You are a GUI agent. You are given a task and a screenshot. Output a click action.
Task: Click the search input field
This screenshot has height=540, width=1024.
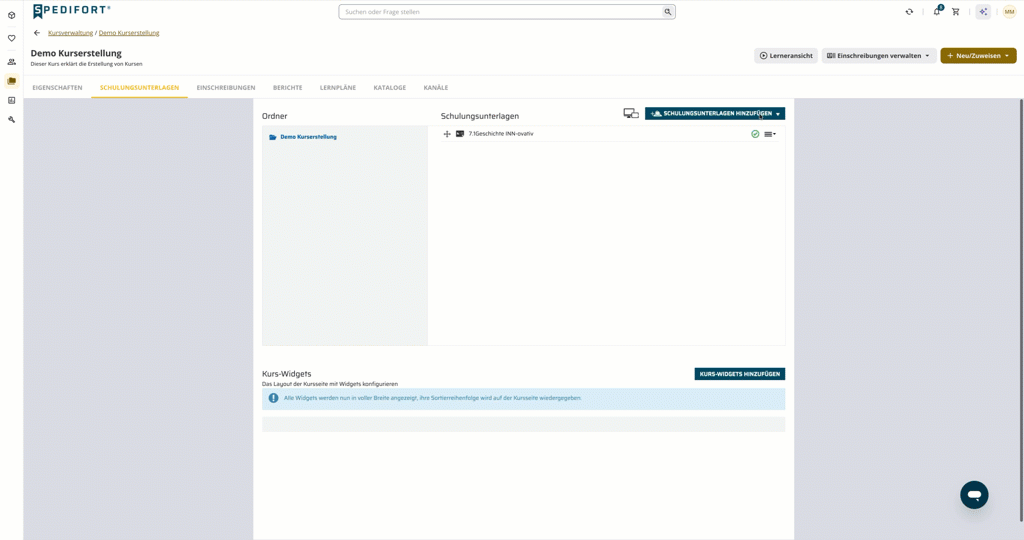pos(500,12)
